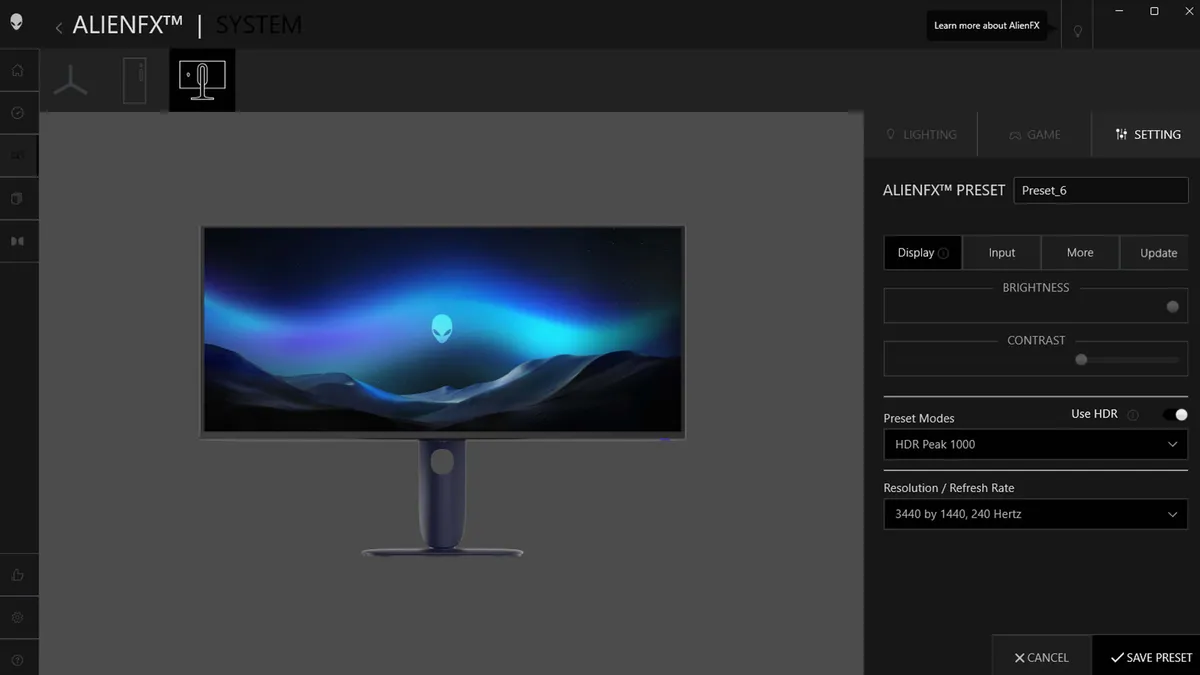Open the settings gear in the sidebar
This screenshot has height=675, width=1200.
[18, 618]
